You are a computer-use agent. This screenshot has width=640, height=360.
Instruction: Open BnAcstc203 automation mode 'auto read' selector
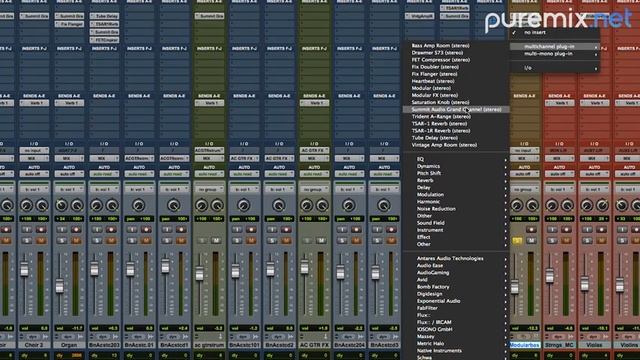[x=104, y=174]
